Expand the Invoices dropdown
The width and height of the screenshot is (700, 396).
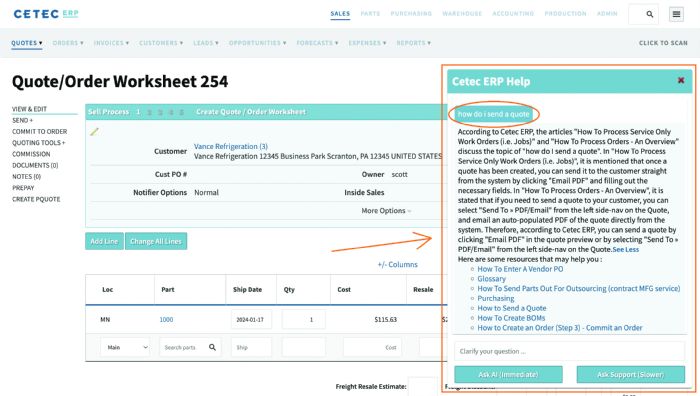[111, 43]
